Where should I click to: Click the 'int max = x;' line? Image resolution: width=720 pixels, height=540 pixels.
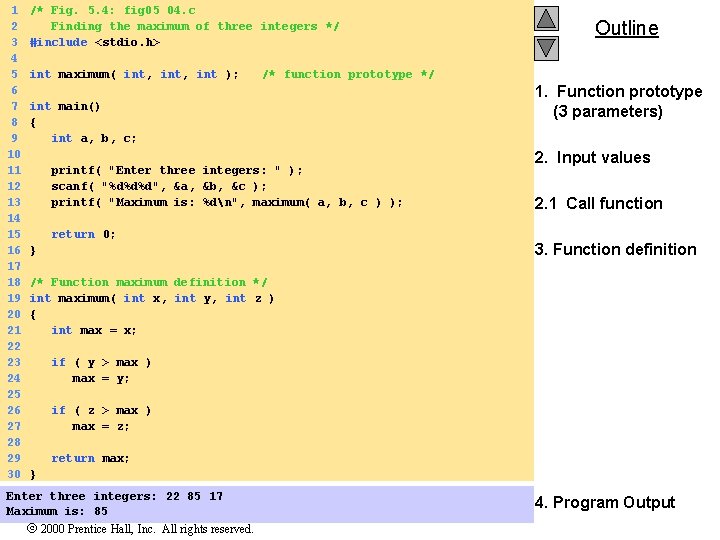[94, 331]
